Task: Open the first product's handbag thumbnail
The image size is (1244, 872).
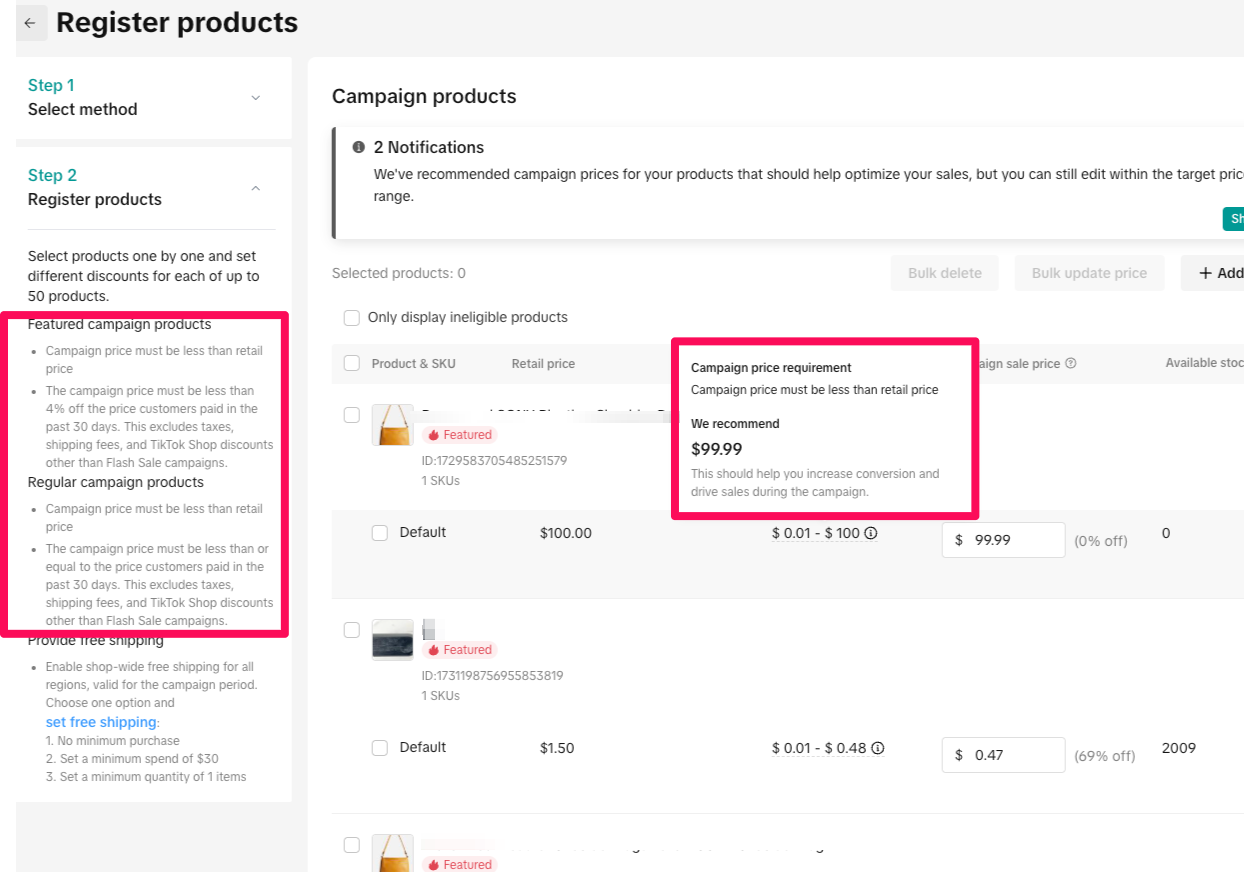Action: point(392,425)
